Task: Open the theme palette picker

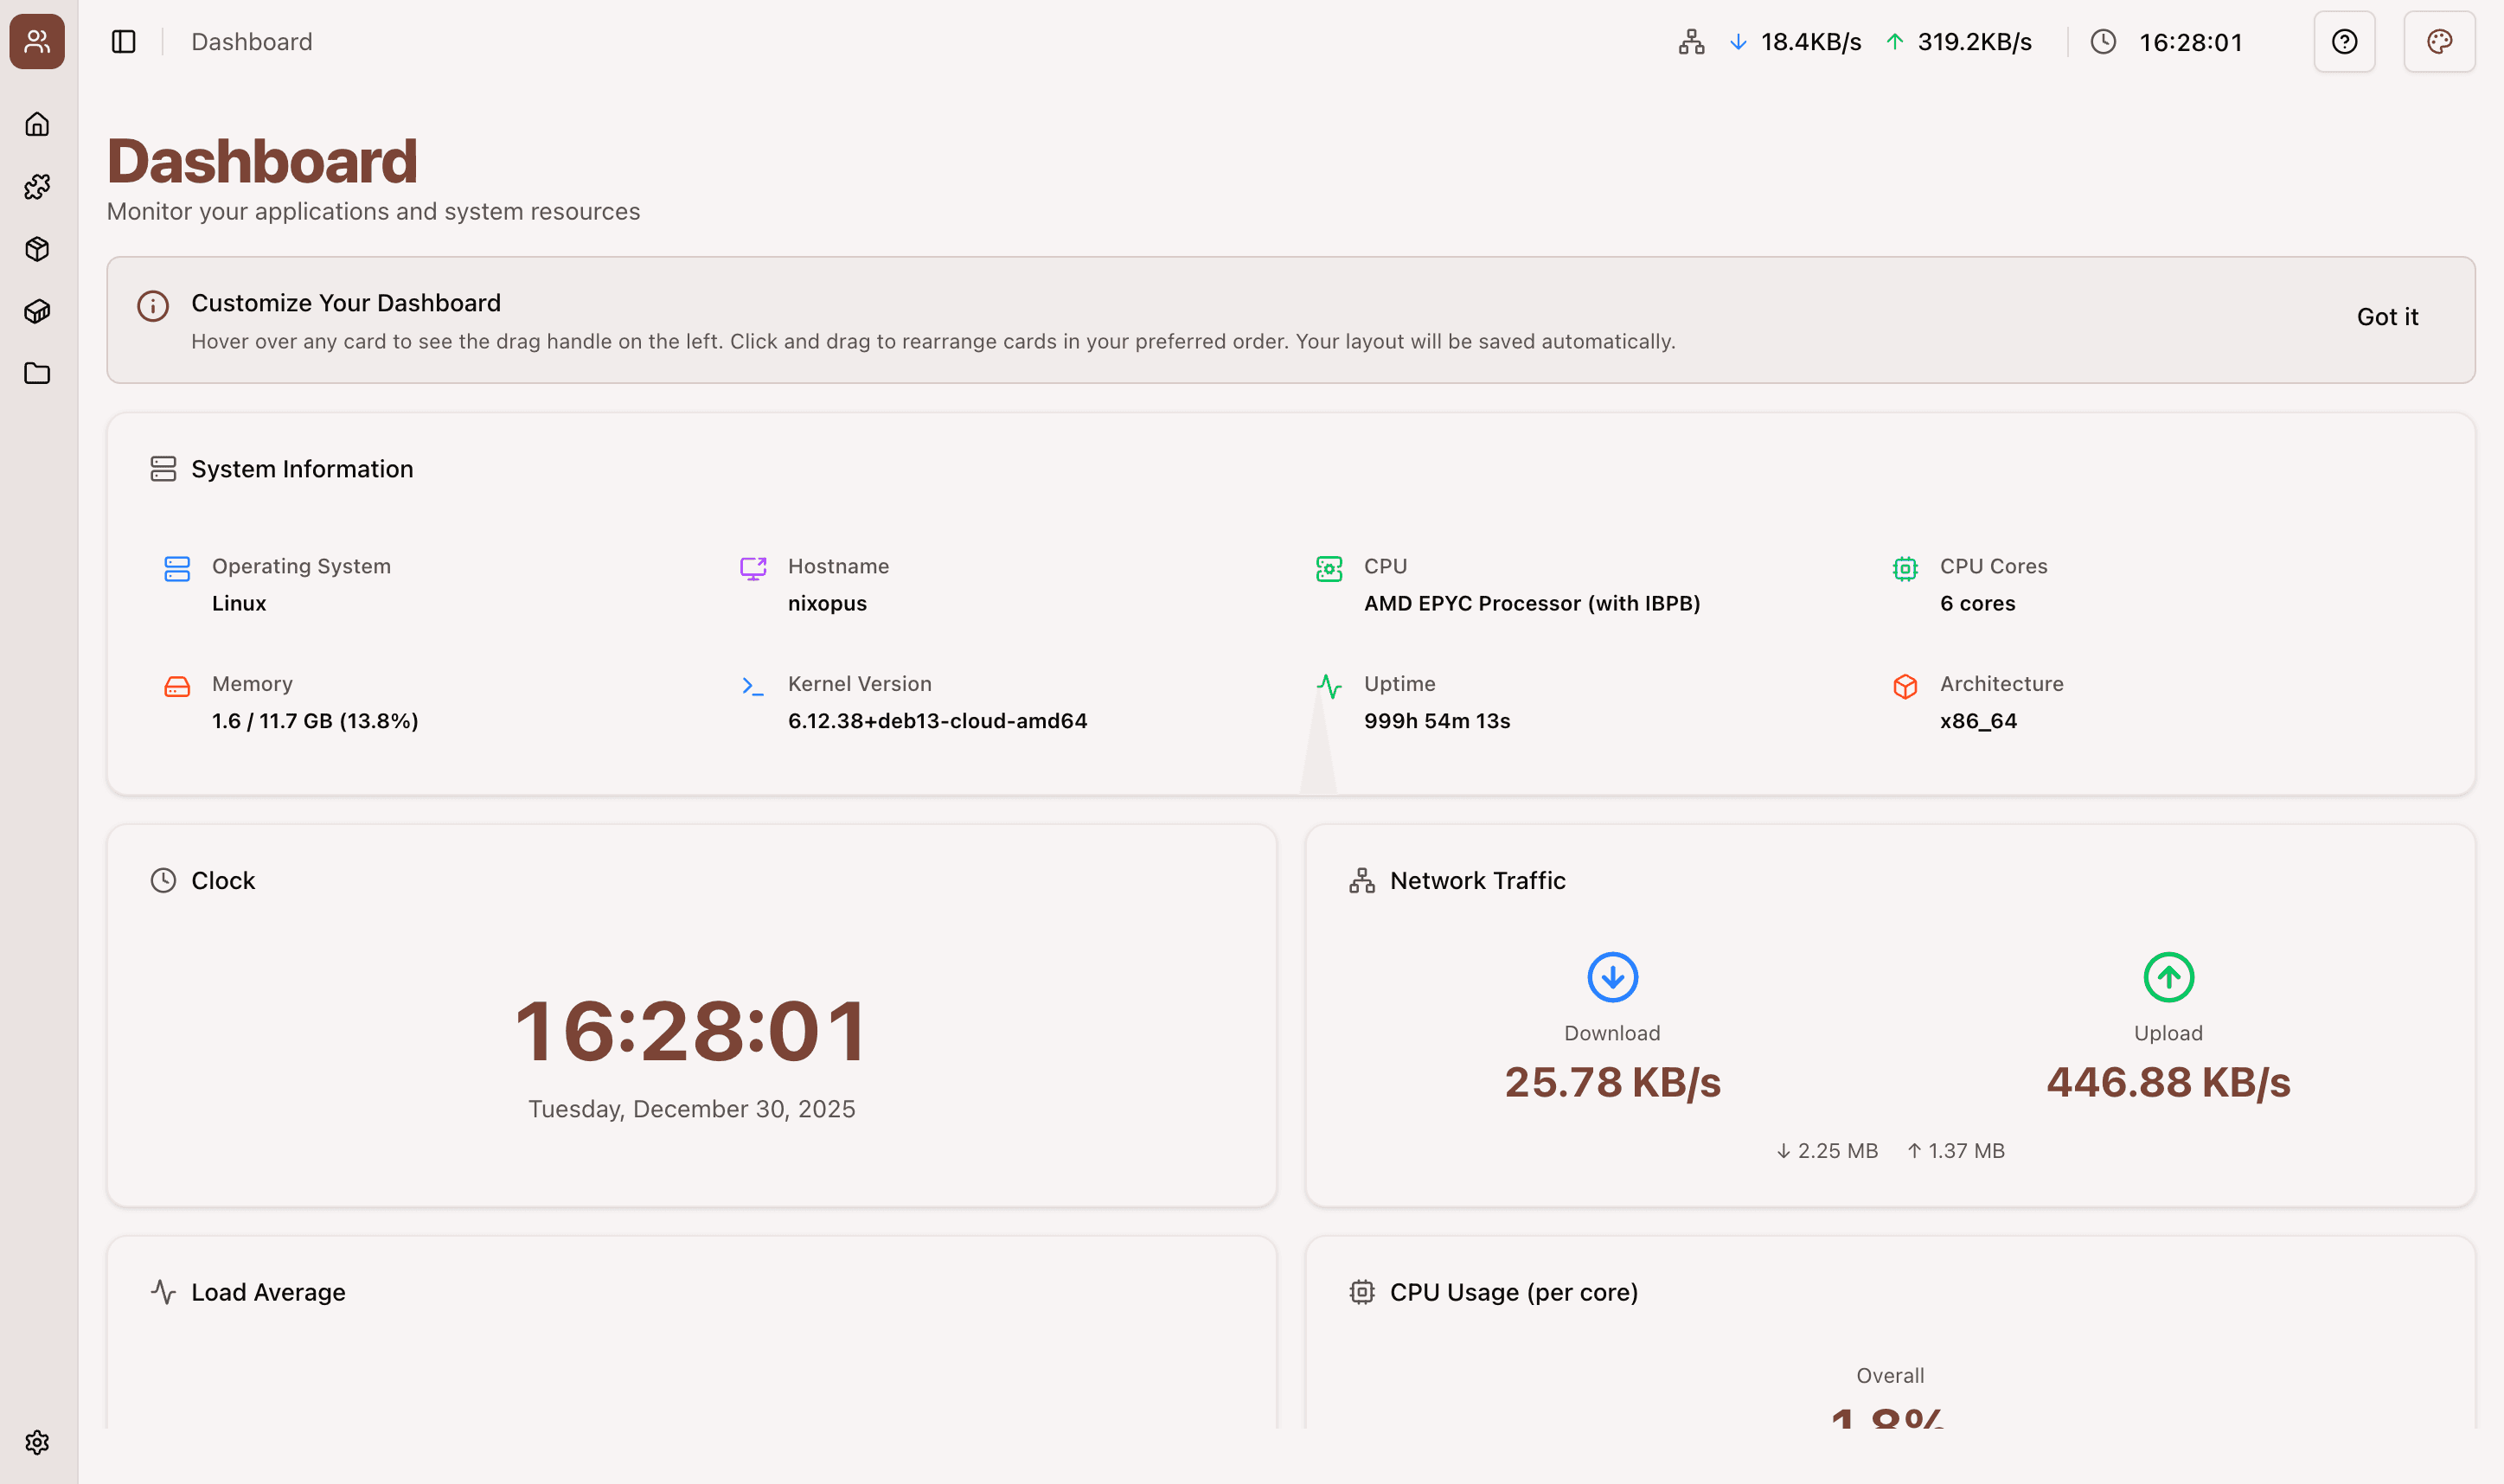Action: tap(2439, 41)
